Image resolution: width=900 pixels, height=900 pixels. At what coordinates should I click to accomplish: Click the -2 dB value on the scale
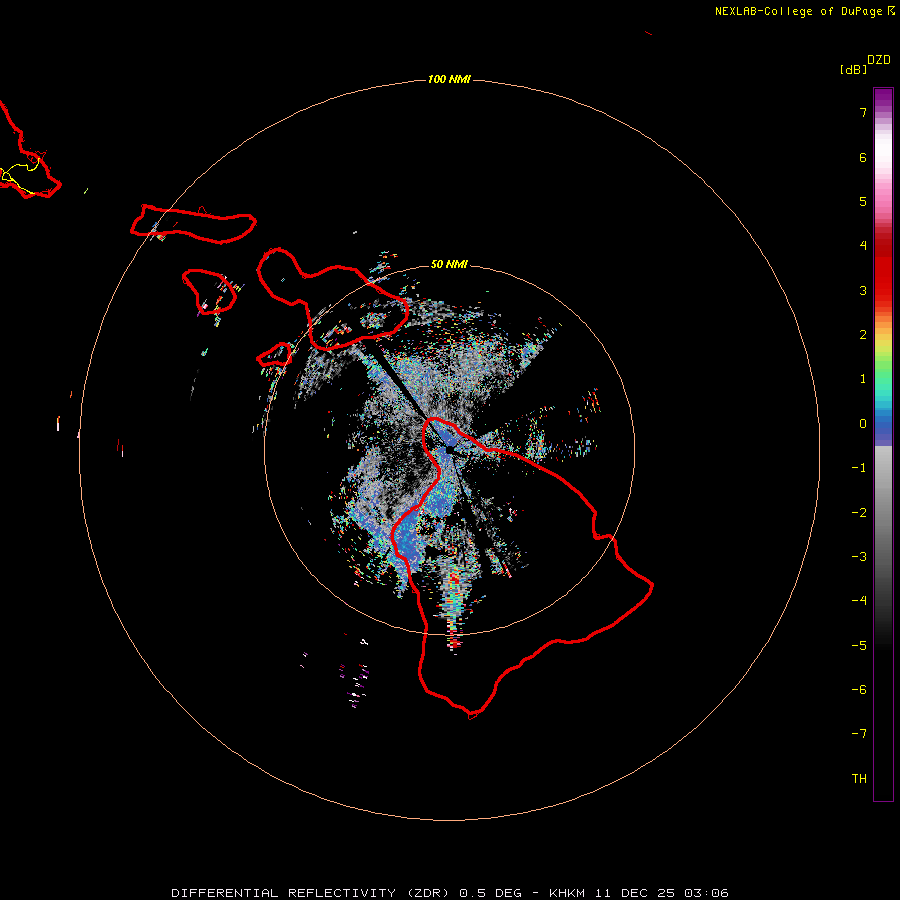[x=859, y=513]
